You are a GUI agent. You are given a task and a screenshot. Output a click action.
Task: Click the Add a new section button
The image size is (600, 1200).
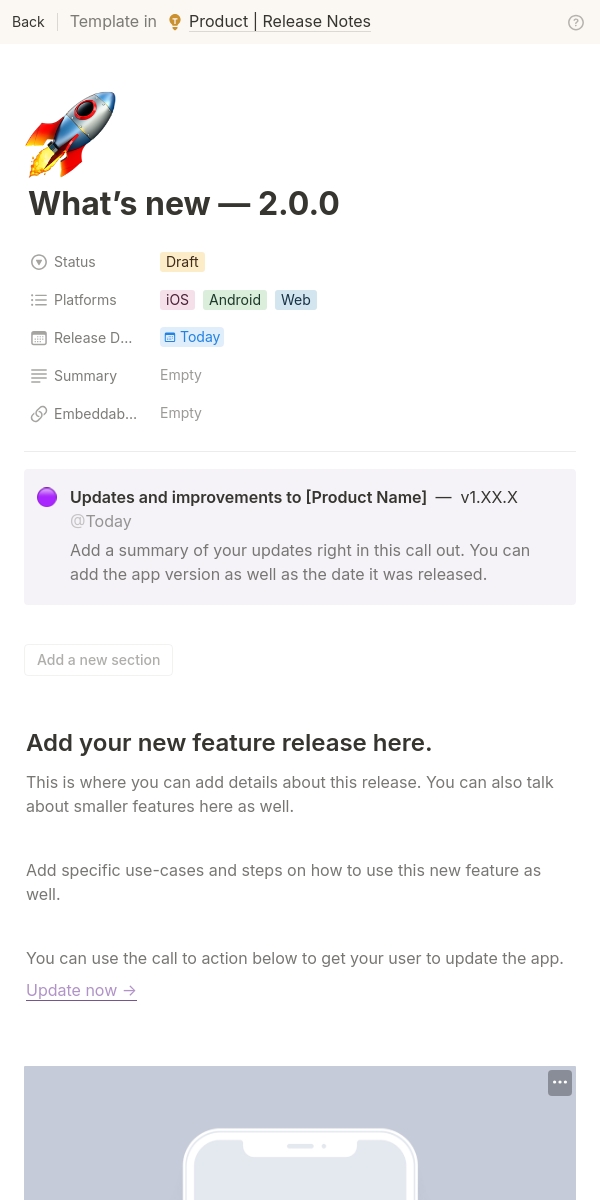(98, 660)
